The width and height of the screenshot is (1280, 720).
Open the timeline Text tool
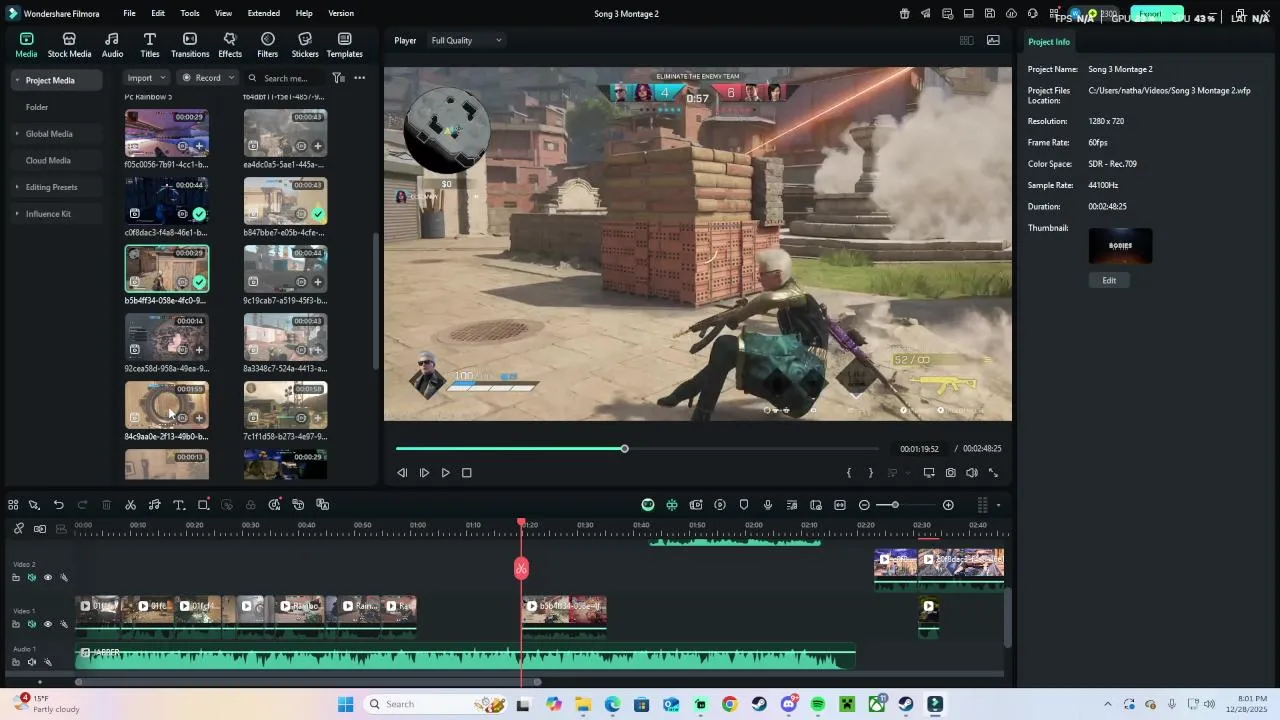coord(178,505)
